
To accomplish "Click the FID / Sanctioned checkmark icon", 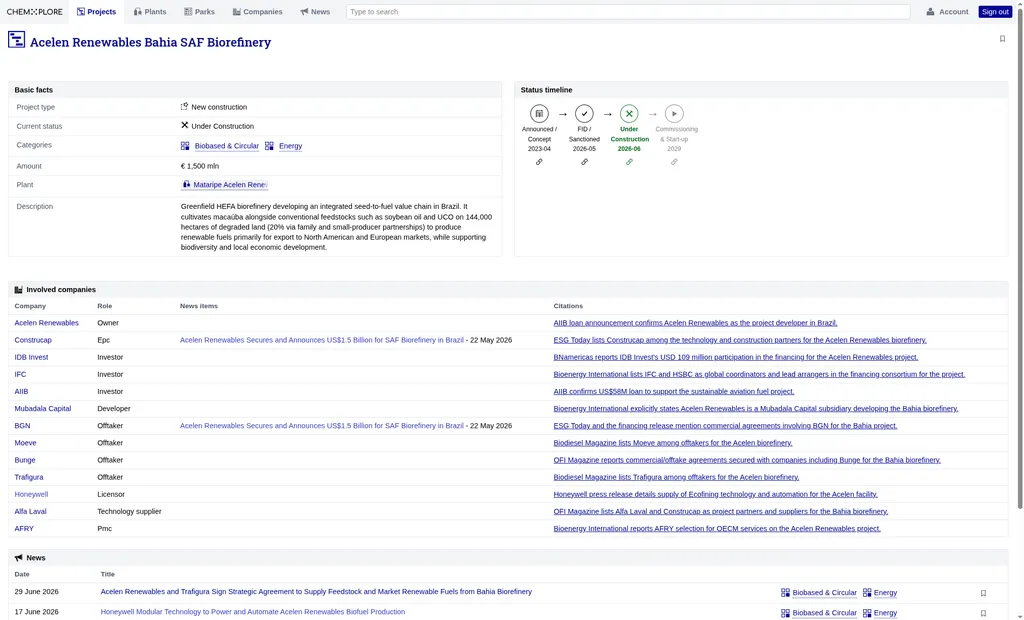I will point(584,114).
